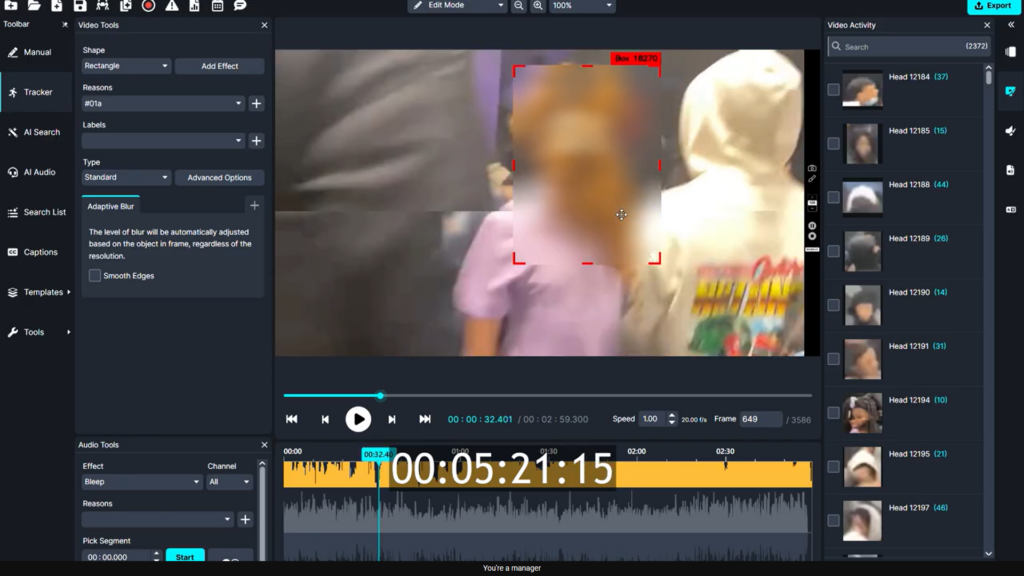Select the Tracker tool in the toolbar
This screenshot has width=1024, height=576.
tap(37, 92)
